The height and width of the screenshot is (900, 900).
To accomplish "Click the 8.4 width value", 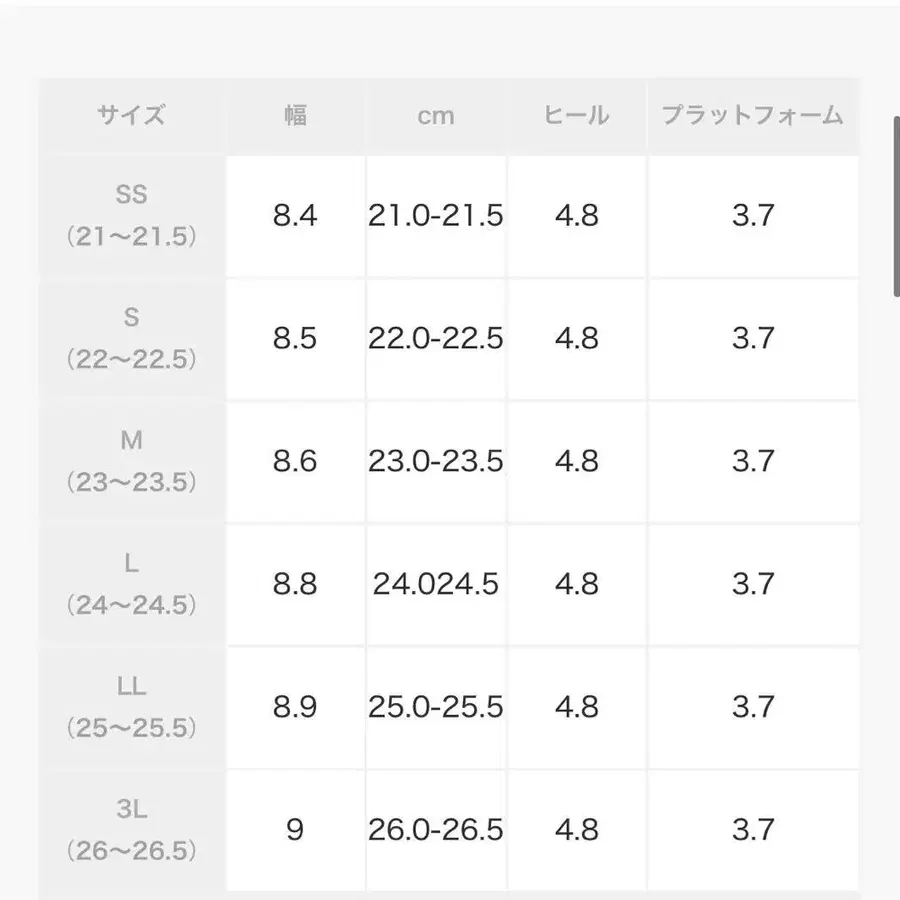I will [294, 215].
